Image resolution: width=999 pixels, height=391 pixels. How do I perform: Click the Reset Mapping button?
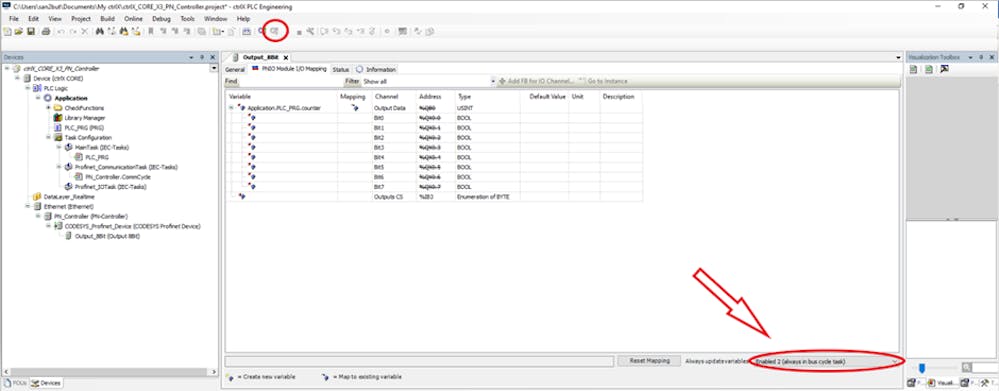[650, 360]
